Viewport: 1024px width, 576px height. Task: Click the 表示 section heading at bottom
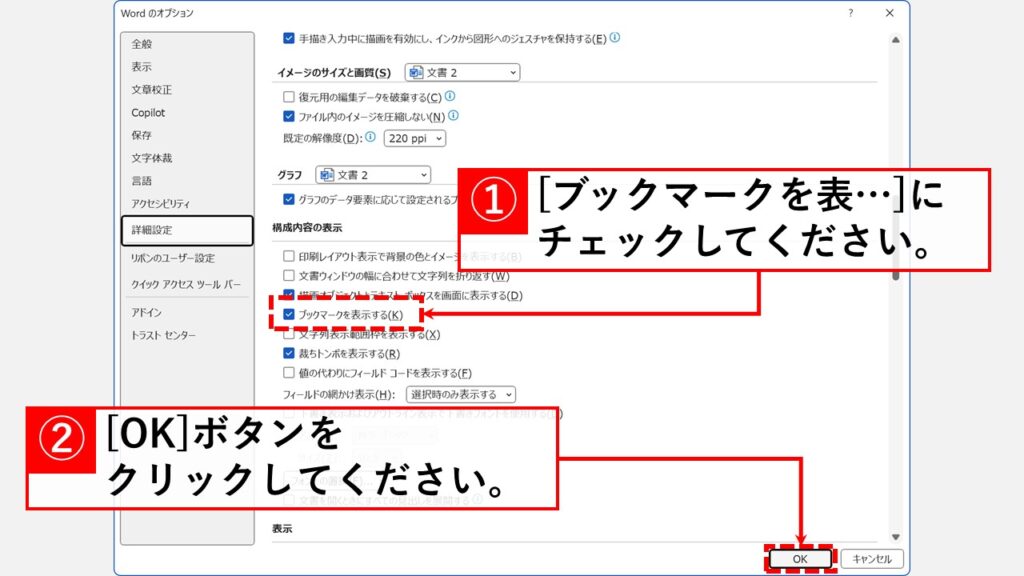click(282, 529)
